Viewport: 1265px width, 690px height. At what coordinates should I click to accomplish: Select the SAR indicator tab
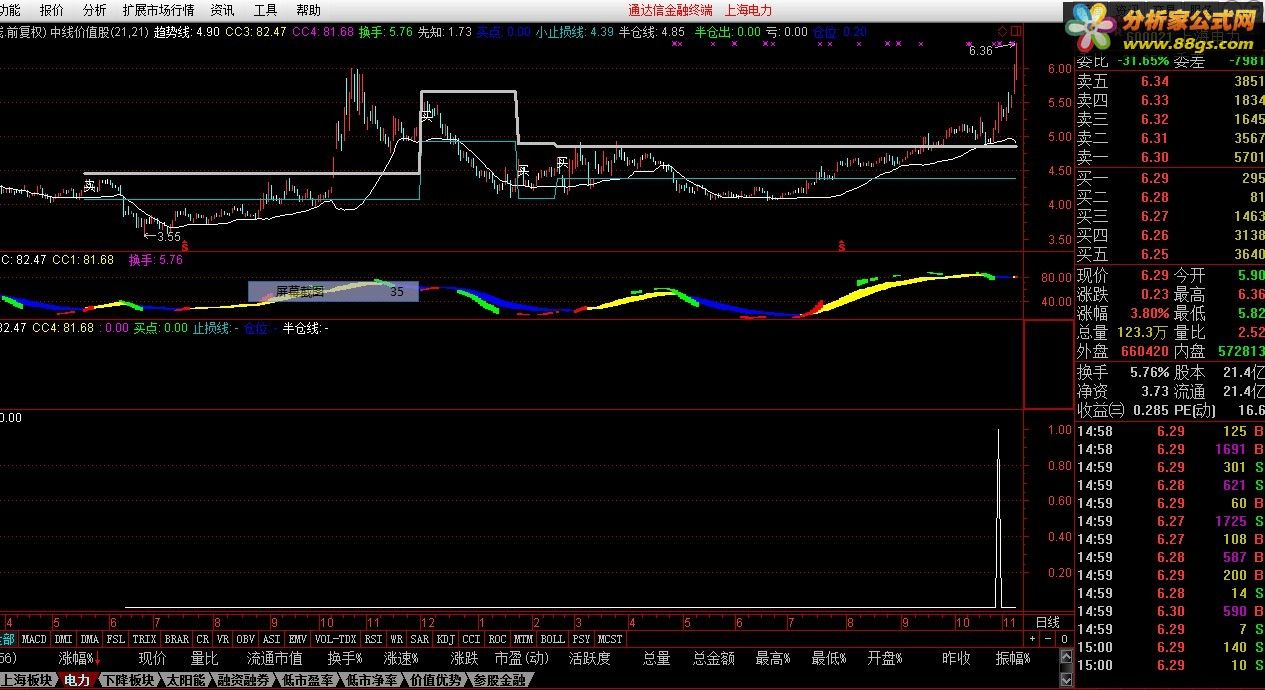point(419,638)
